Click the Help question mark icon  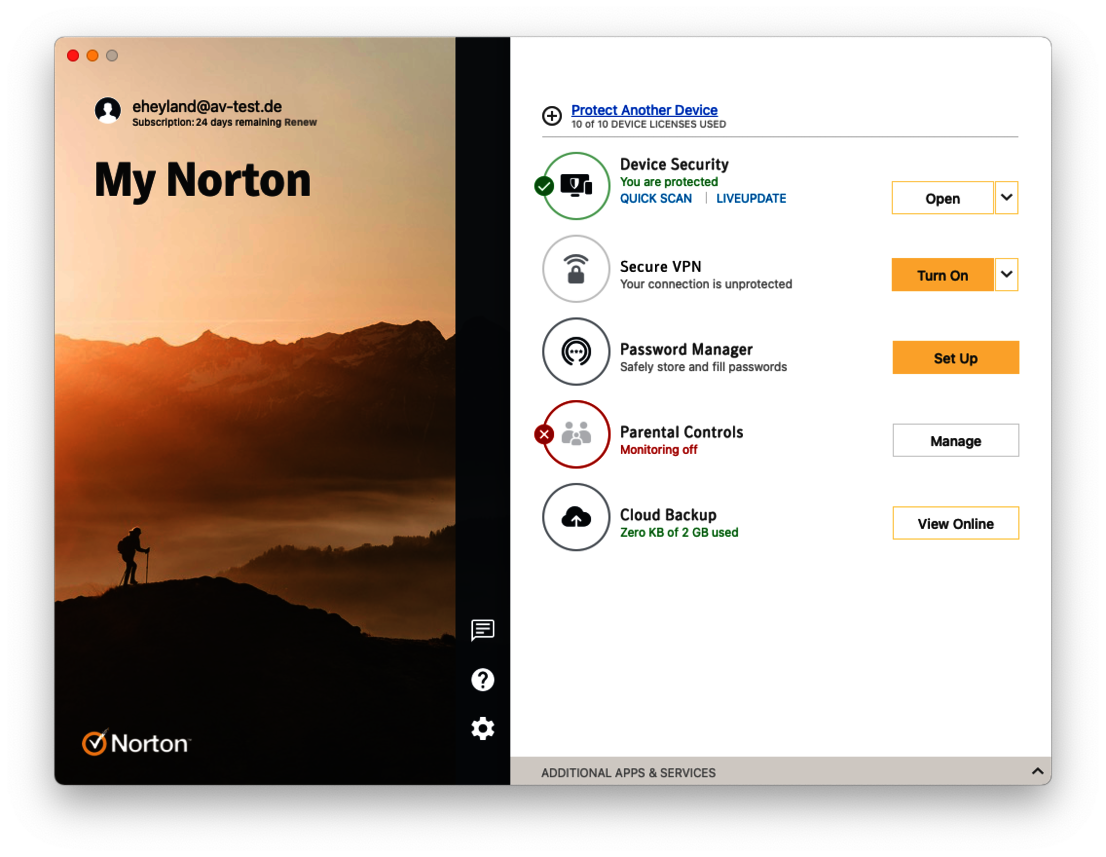tap(483, 679)
